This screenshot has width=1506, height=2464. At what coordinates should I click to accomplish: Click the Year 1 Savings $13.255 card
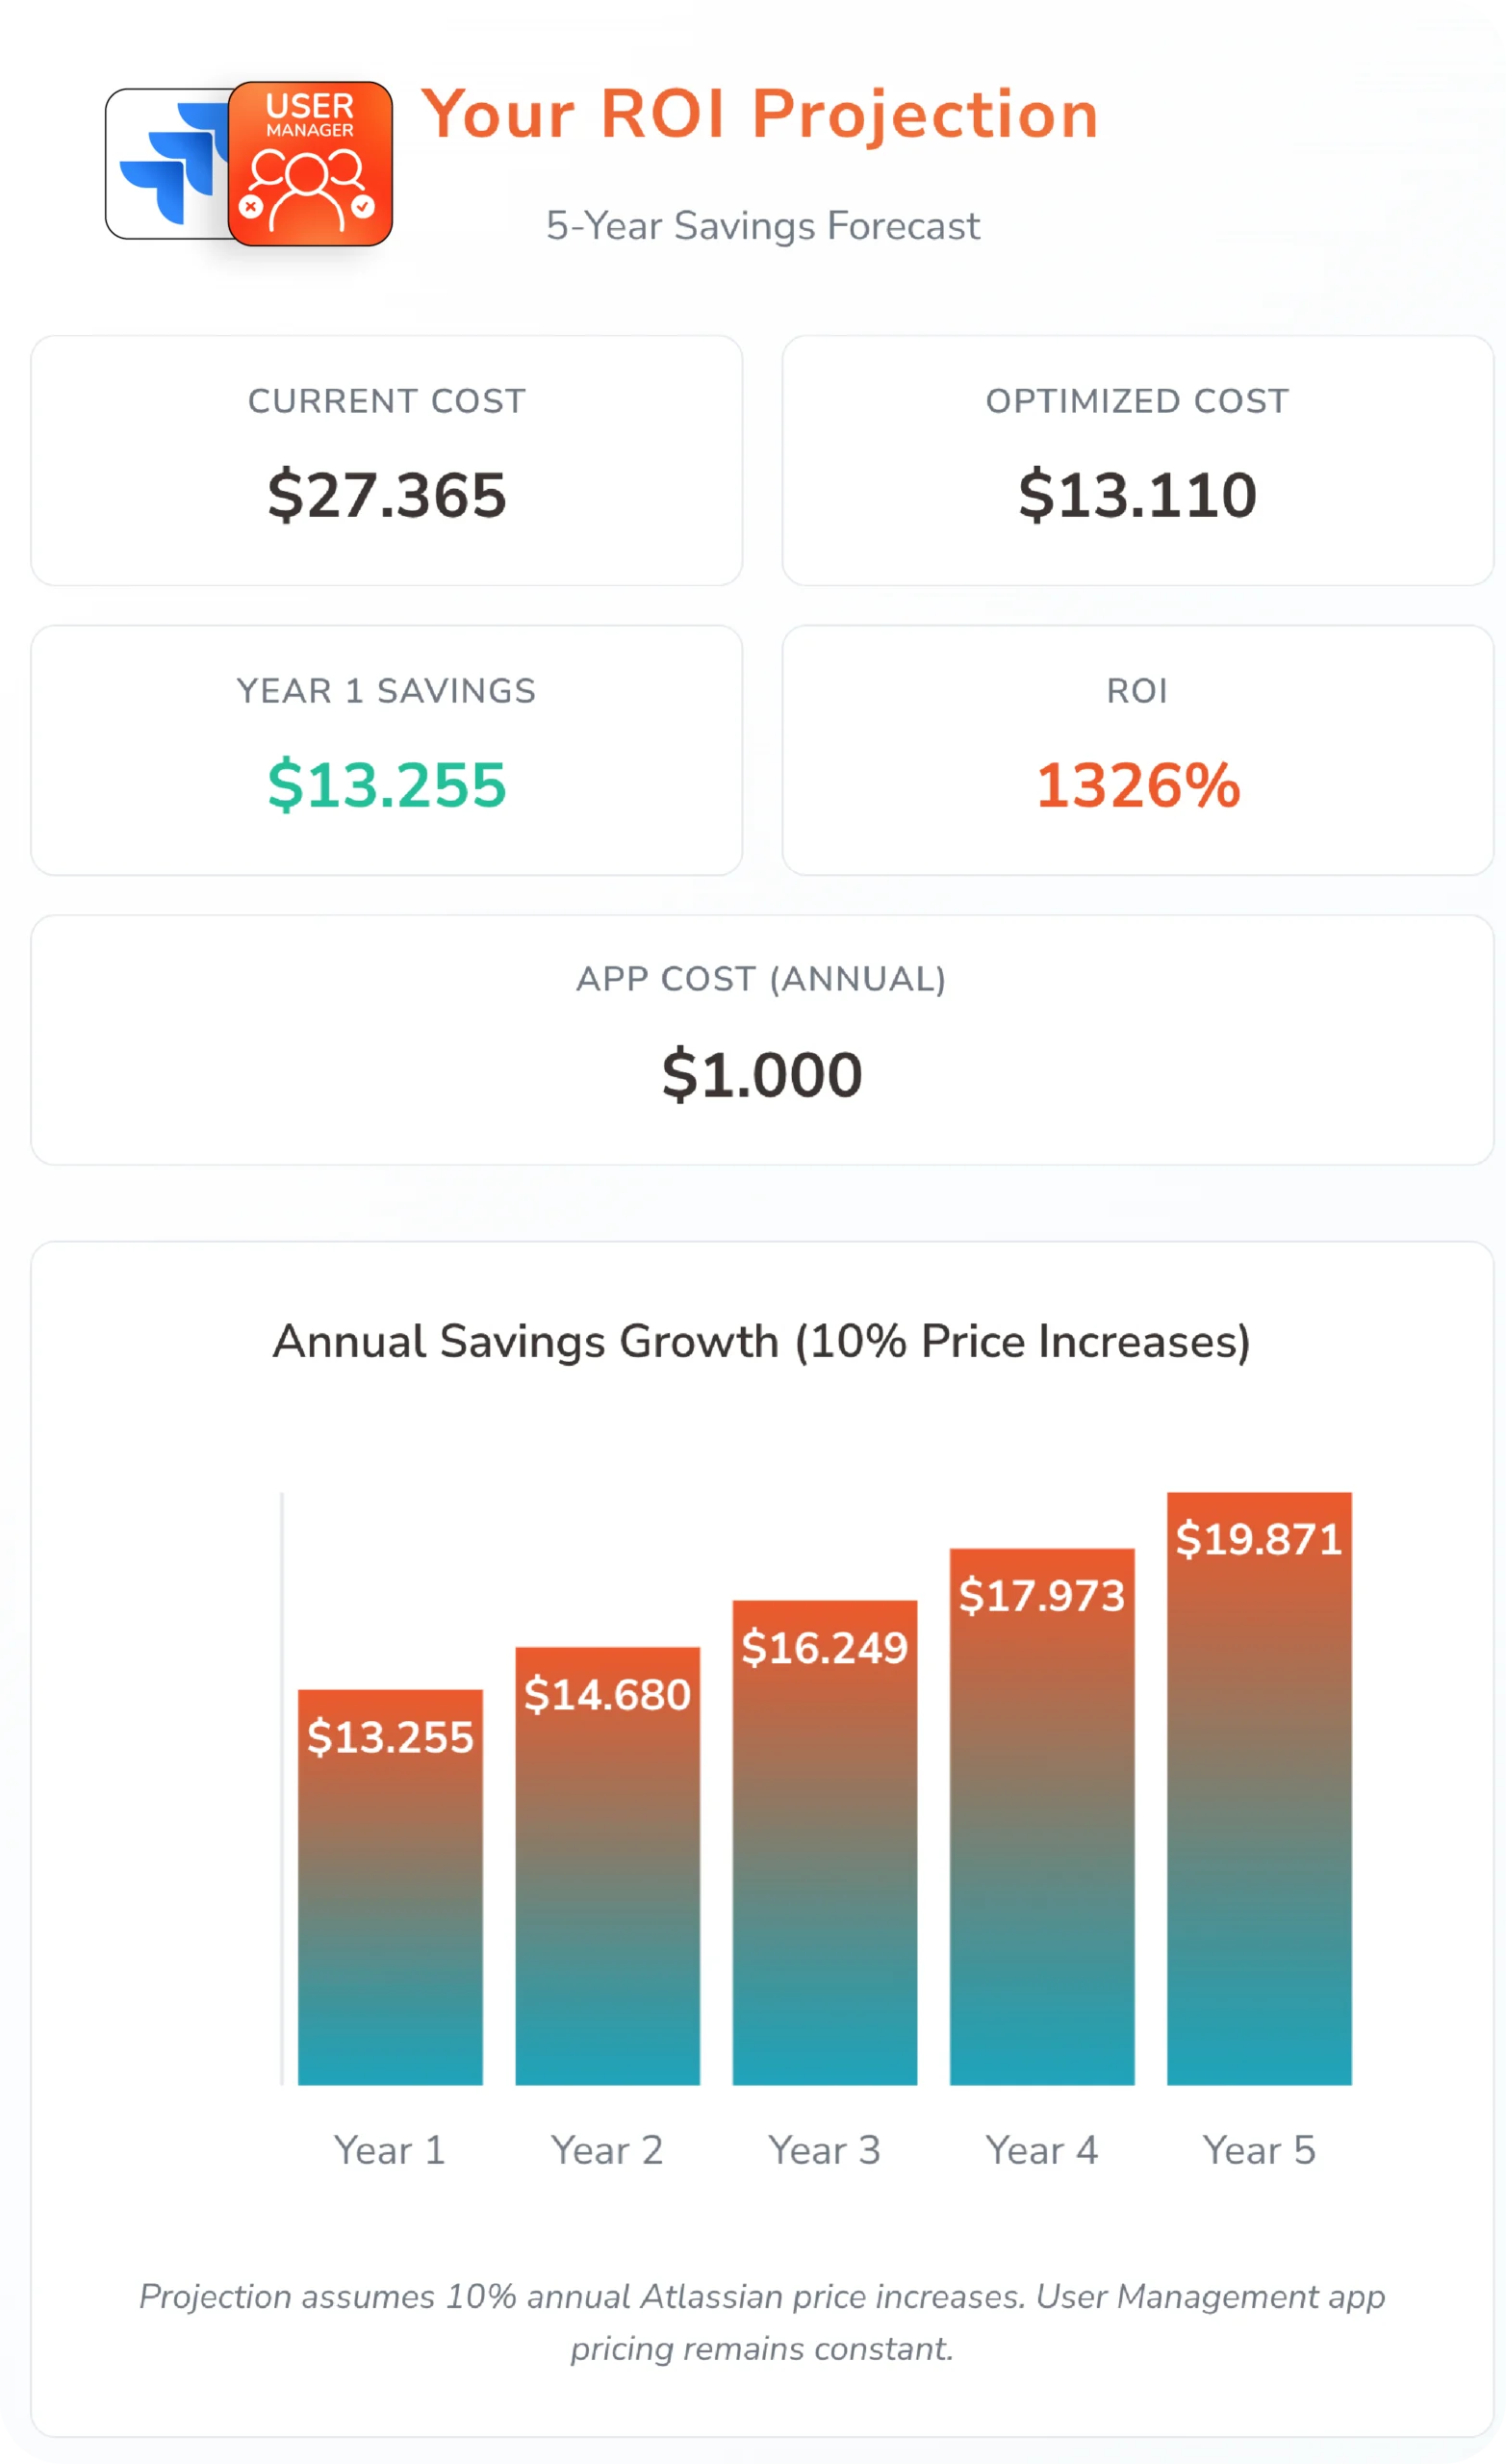point(386,750)
